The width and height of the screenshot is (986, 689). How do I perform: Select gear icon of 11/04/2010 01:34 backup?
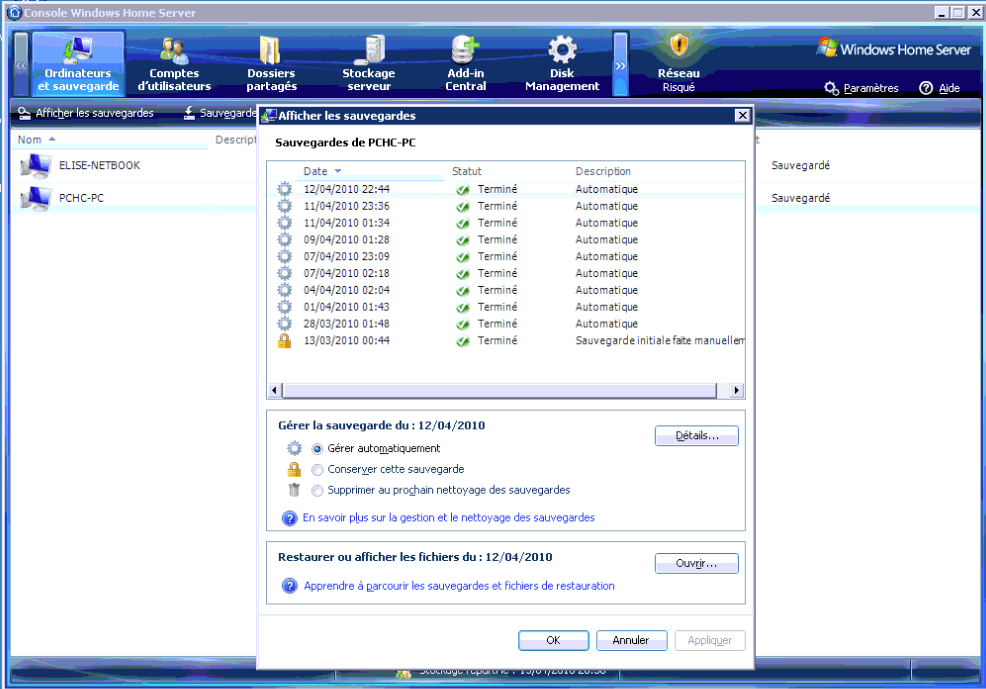pyautogui.click(x=285, y=223)
